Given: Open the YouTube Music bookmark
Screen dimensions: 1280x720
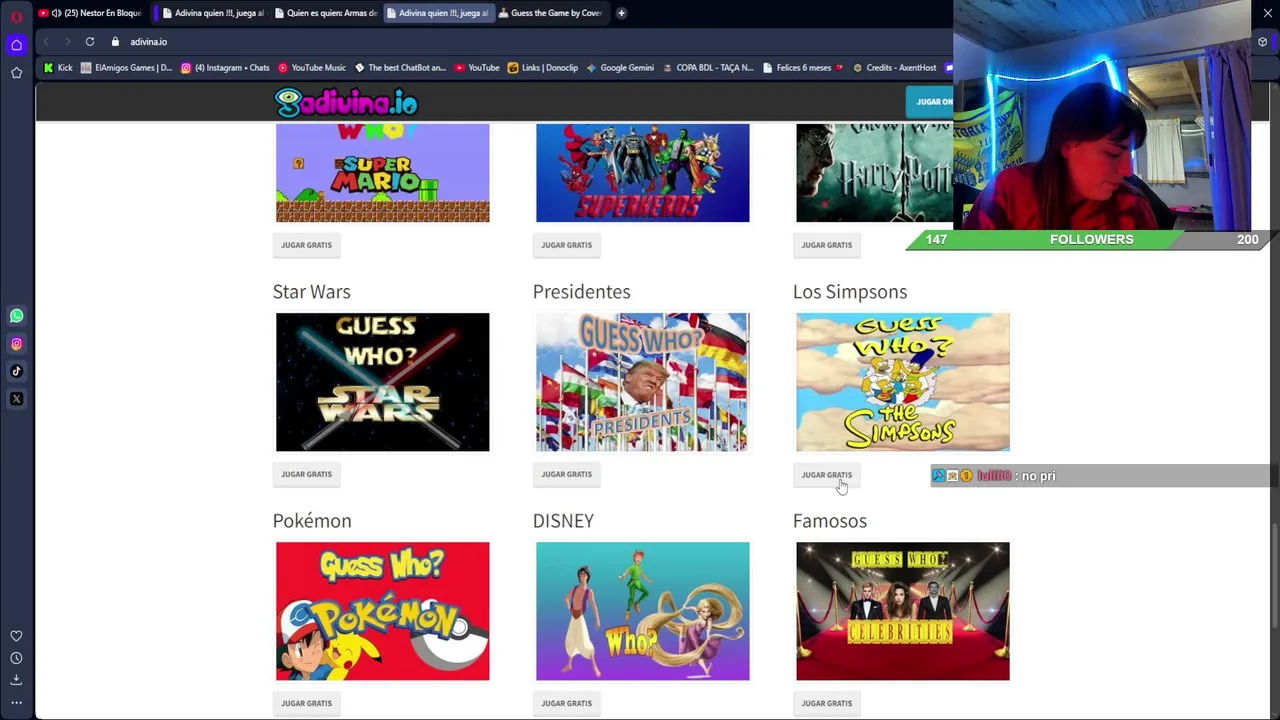Looking at the screenshot, I should coord(312,68).
